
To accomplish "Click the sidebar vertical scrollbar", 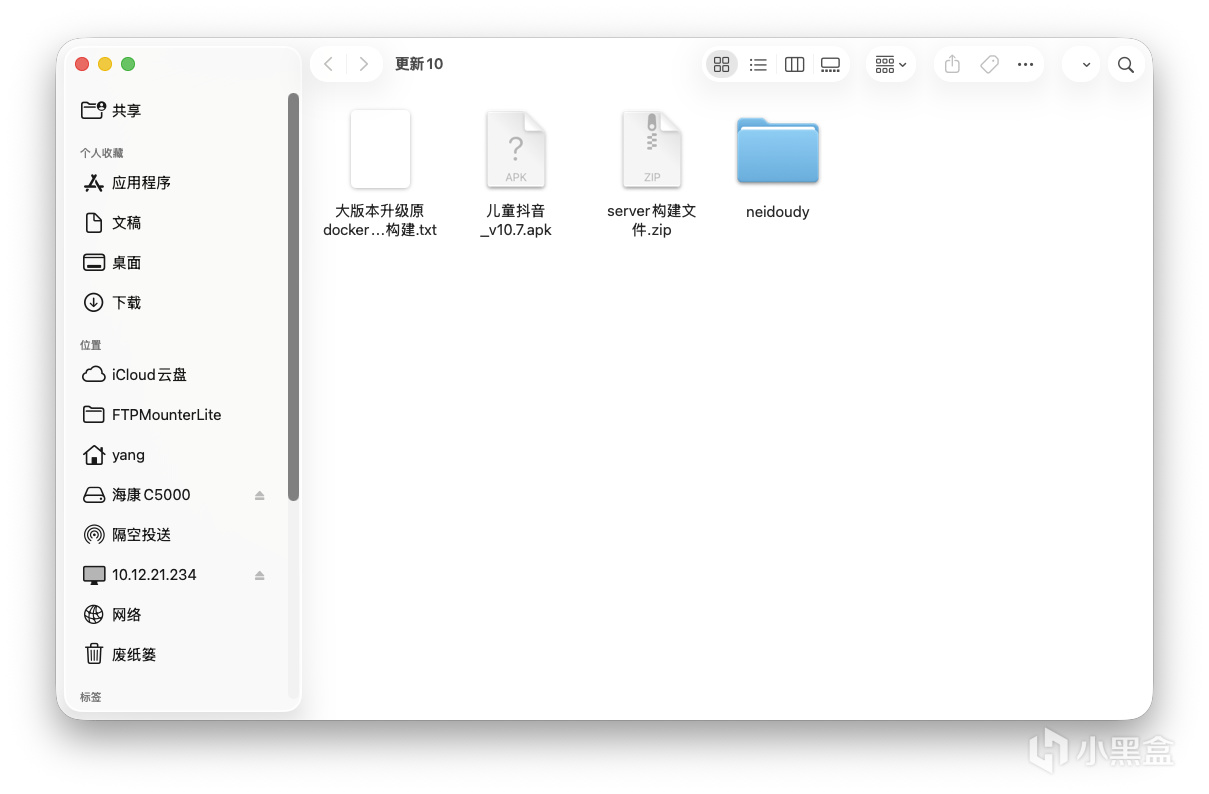I will pos(293,296).
